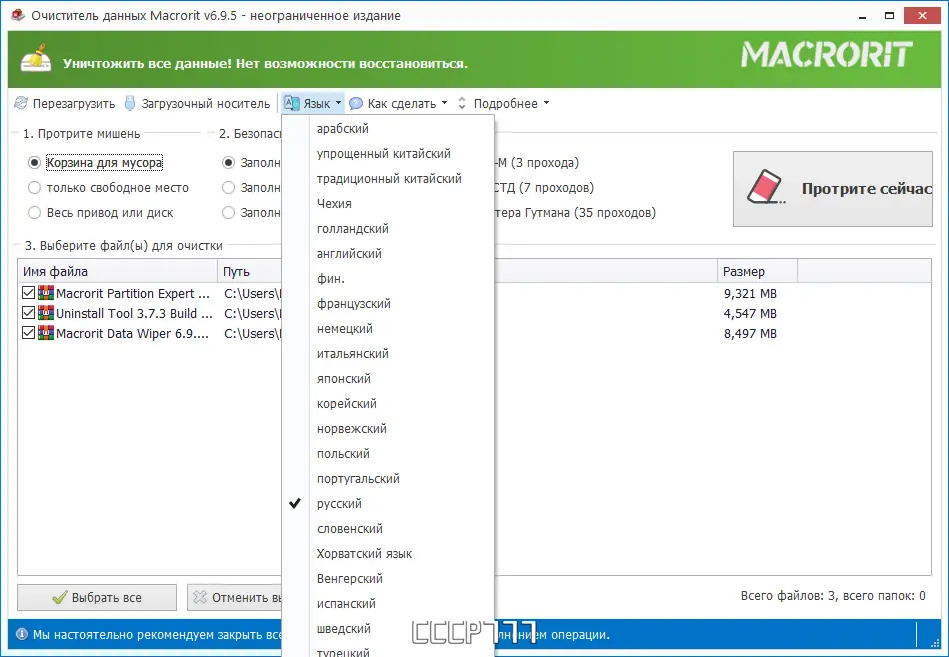949x657 pixels.
Task: Choose шведский language entry
Action: (388, 629)
